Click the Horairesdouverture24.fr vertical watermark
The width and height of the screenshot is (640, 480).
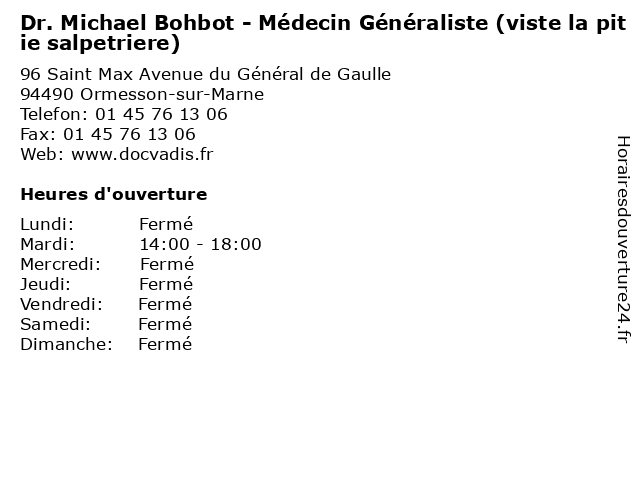tap(623, 239)
